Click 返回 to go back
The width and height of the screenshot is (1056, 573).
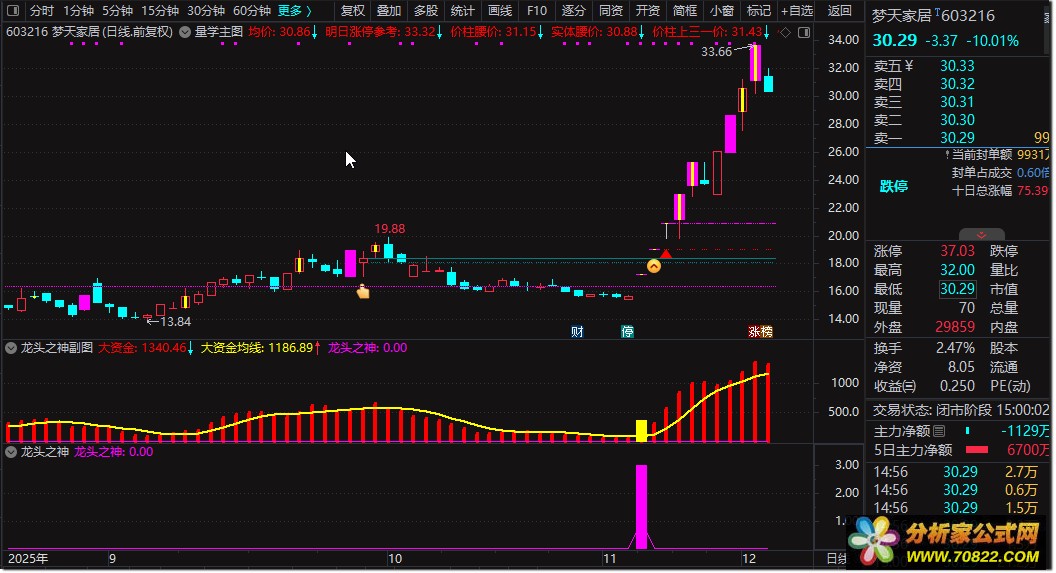(x=840, y=11)
